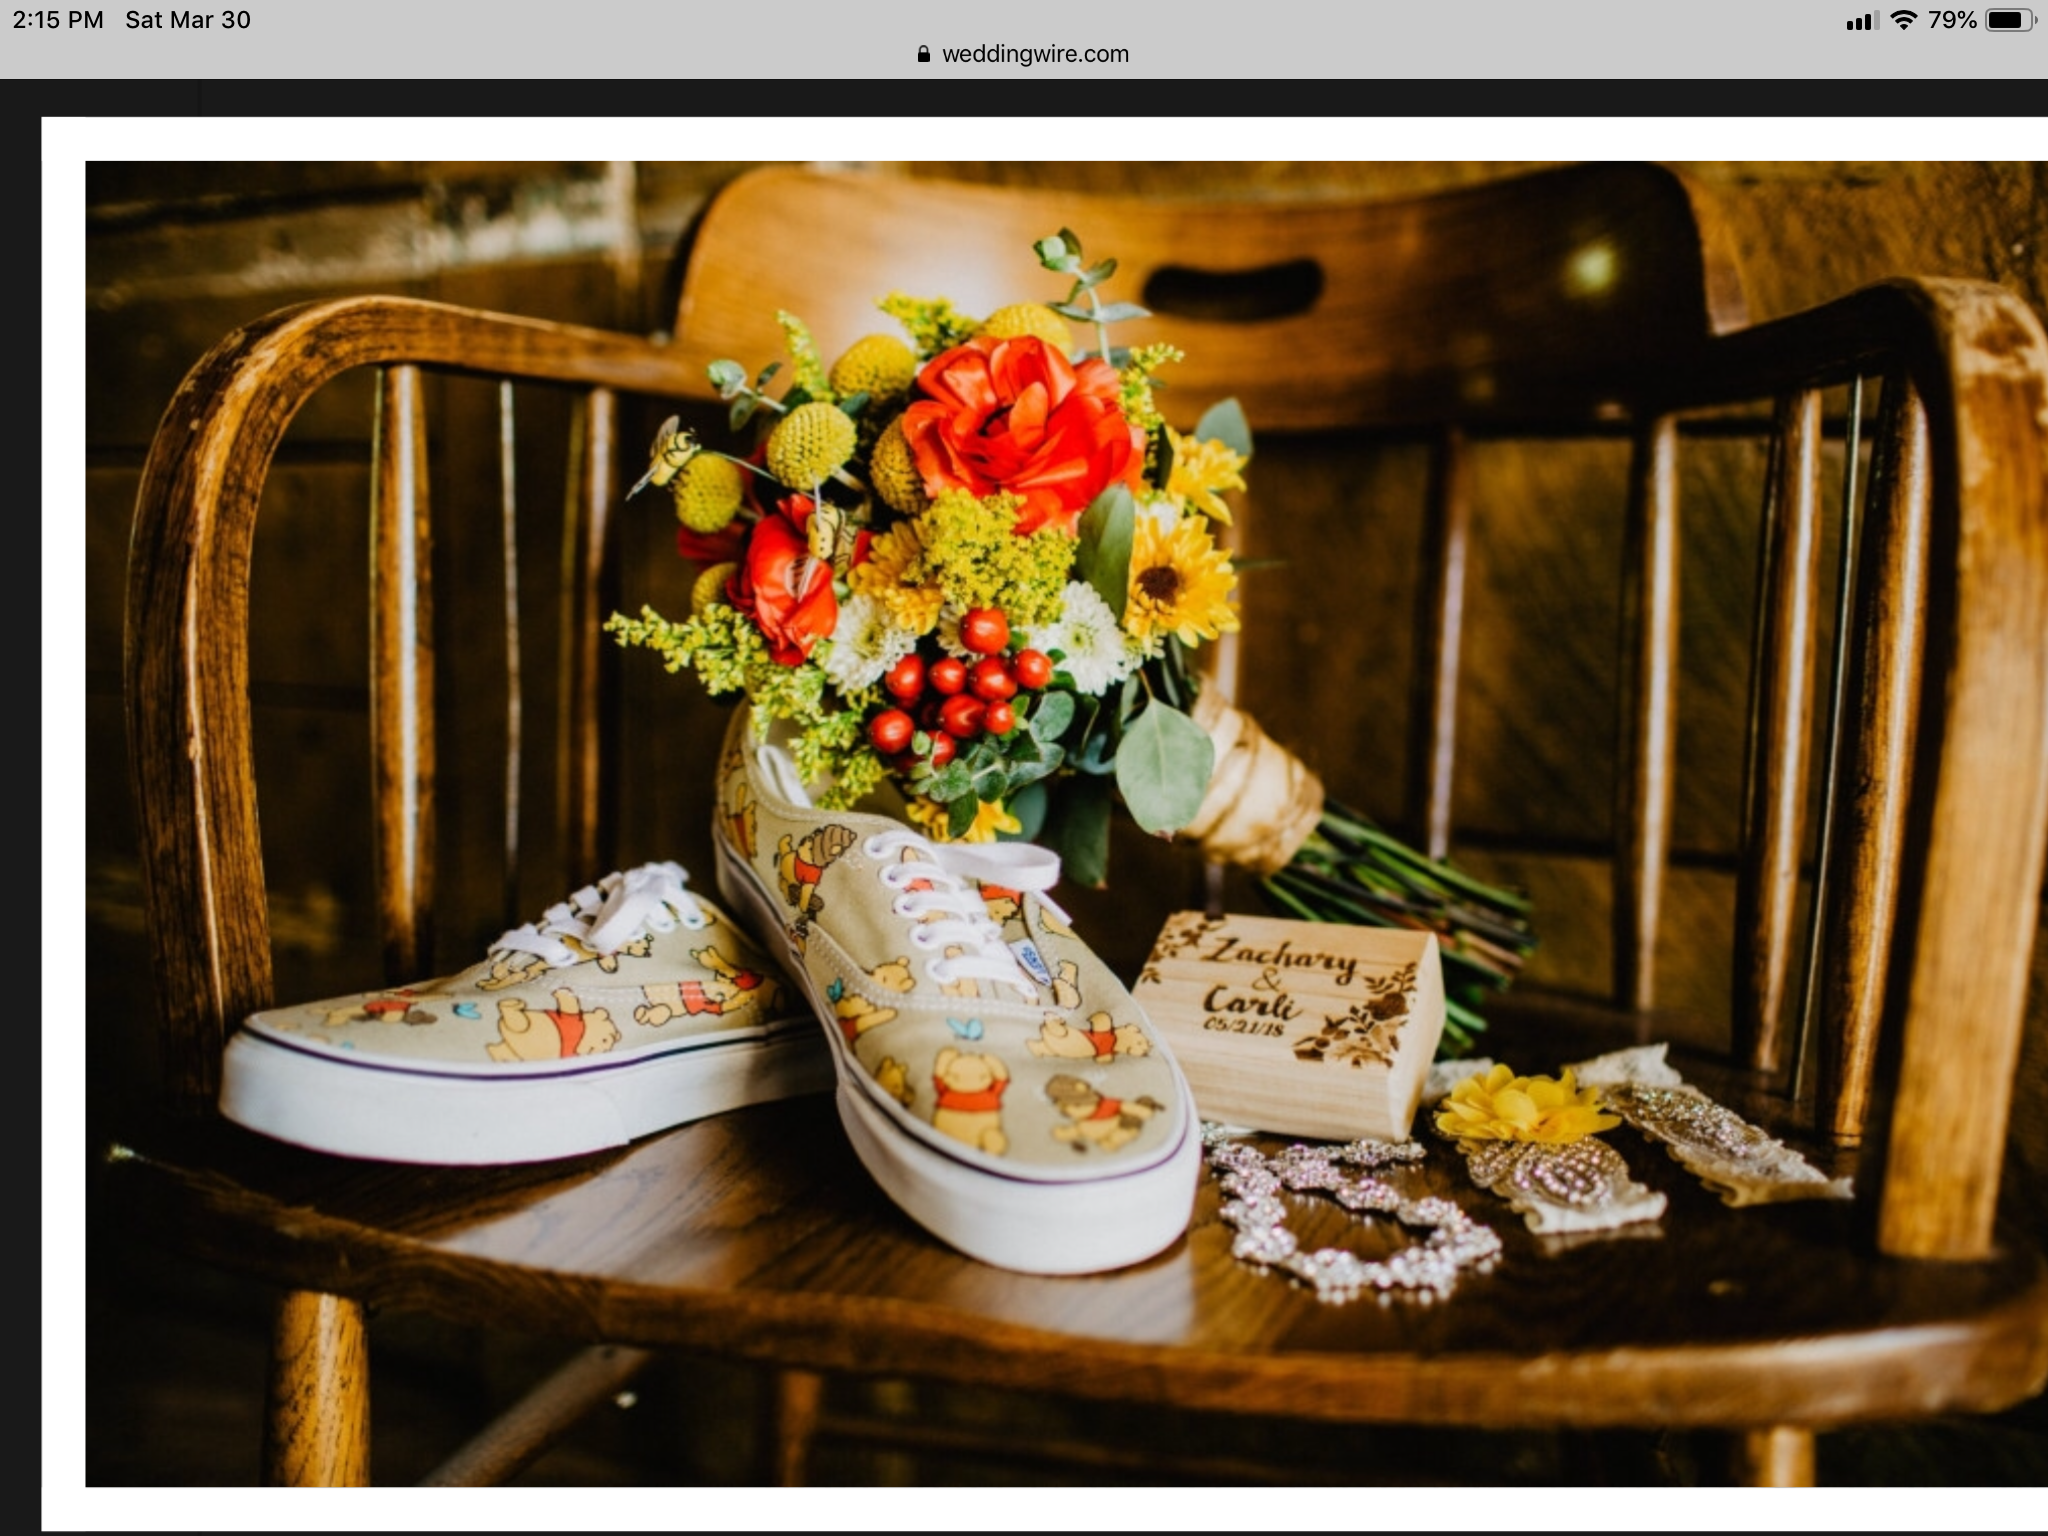Tap the cellular signal bars icon

point(1861,21)
